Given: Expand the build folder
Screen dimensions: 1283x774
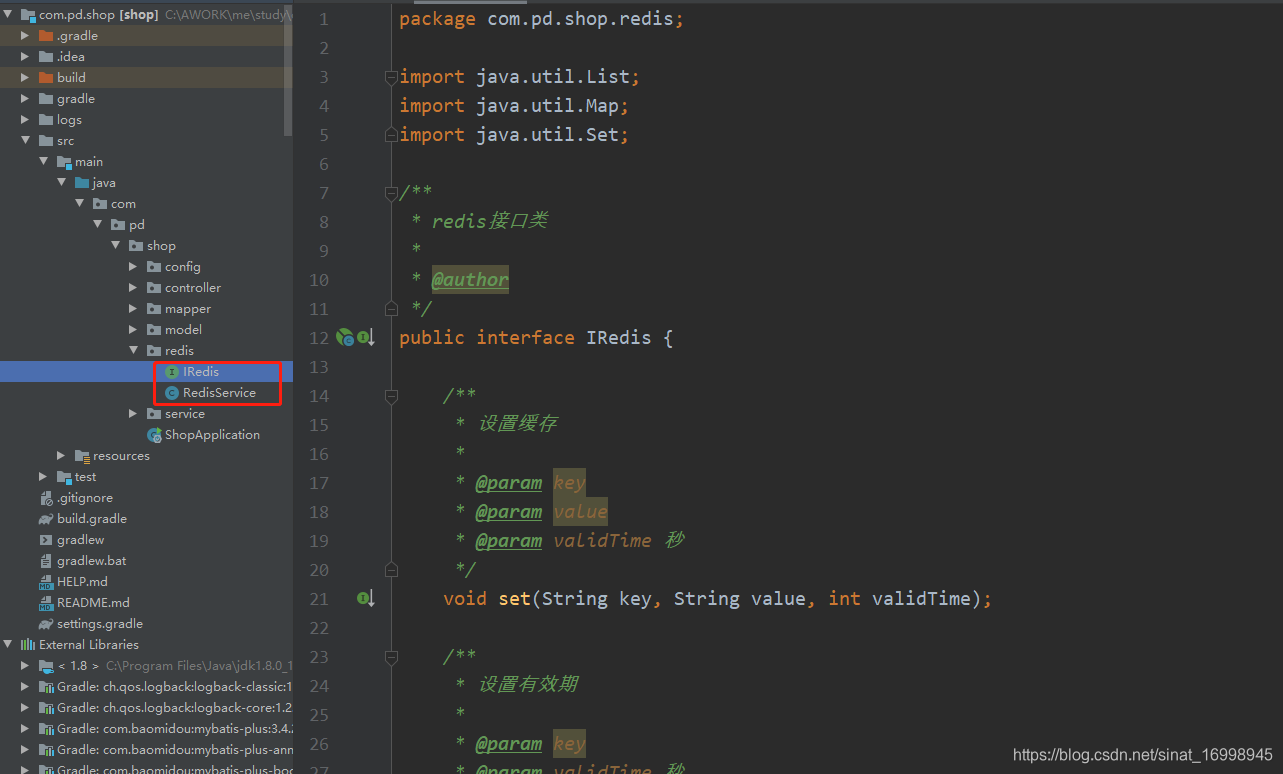Looking at the screenshot, I should (x=26, y=78).
